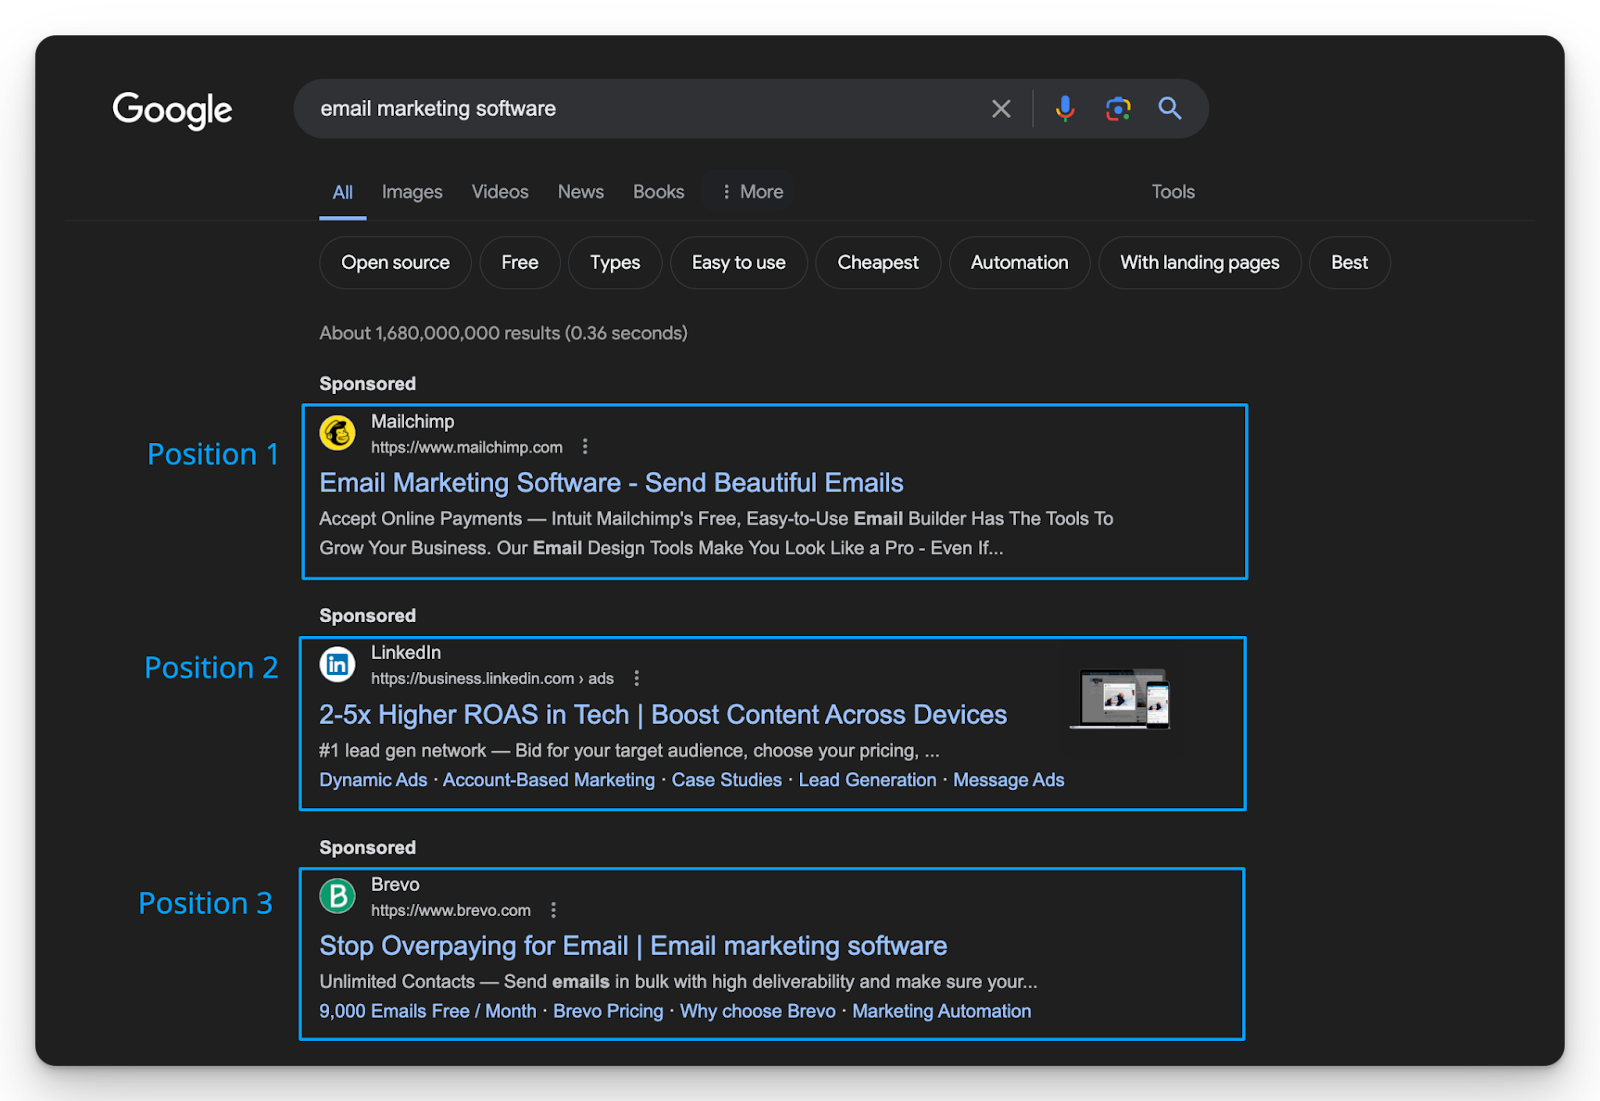1600x1101 pixels.
Task: Open the Account-Based Marketing sitelink
Action: (549, 780)
